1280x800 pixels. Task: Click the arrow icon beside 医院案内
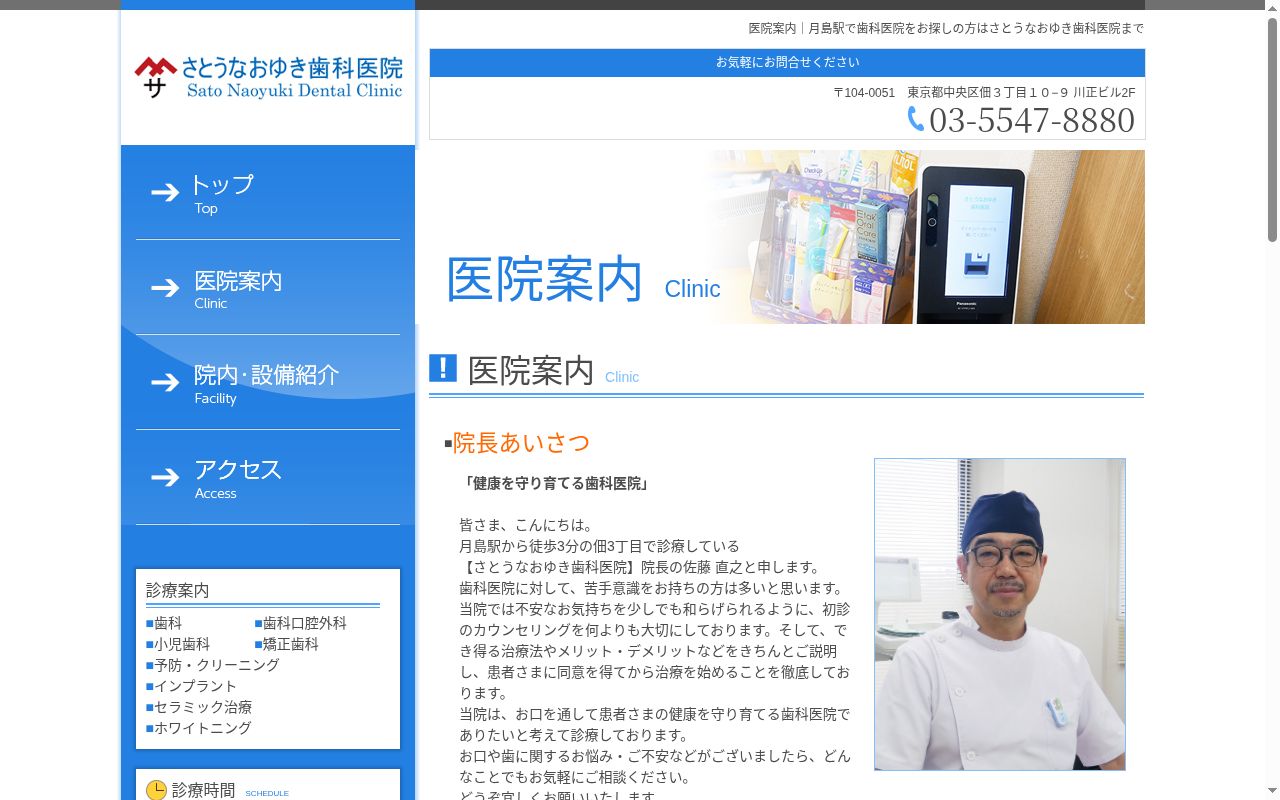coord(165,288)
